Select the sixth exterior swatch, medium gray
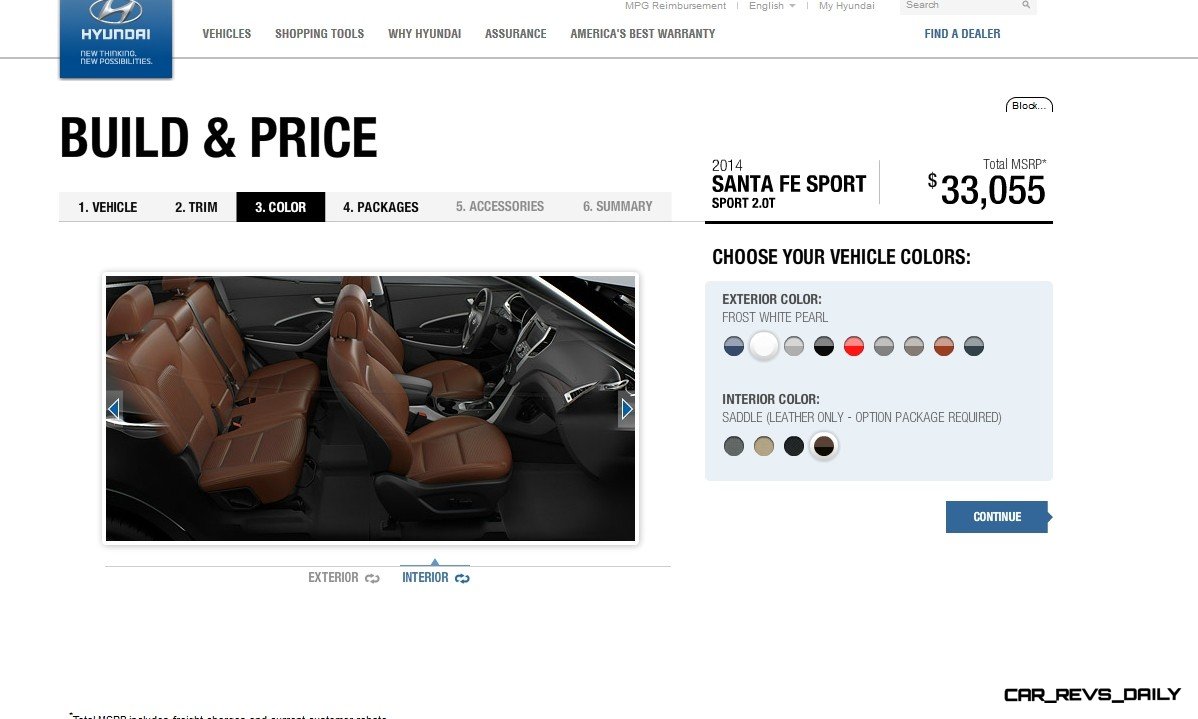 click(x=883, y=346)
